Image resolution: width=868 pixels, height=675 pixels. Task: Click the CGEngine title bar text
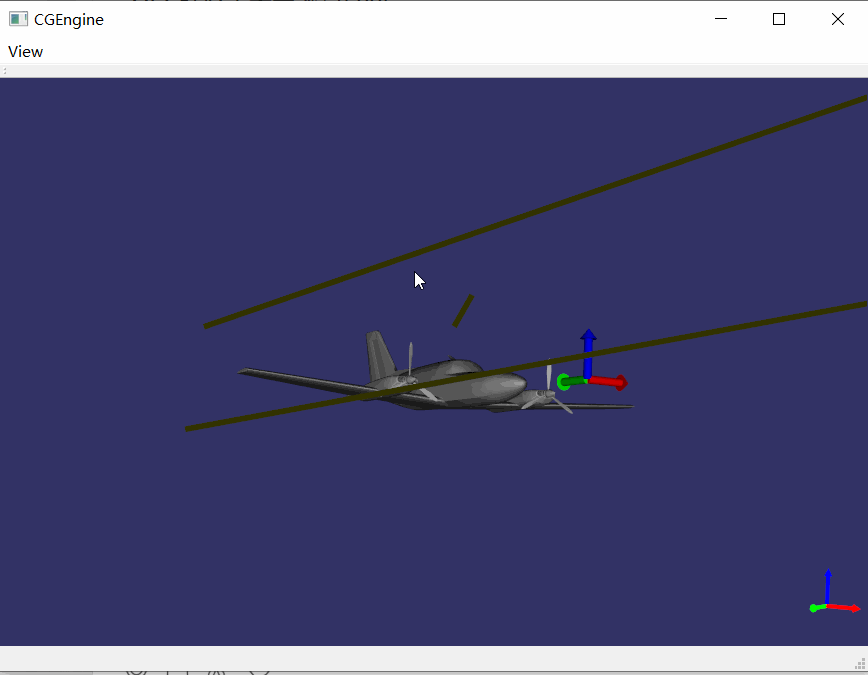66,19
